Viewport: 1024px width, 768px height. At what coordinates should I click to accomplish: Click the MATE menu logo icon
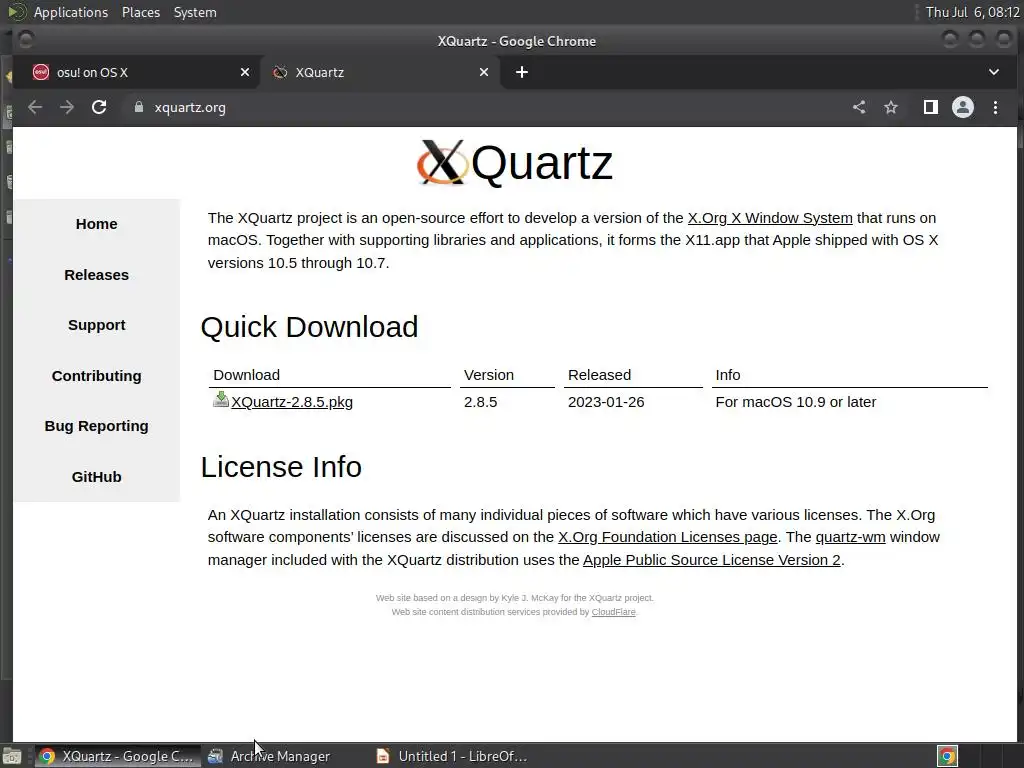click(17, 12)
